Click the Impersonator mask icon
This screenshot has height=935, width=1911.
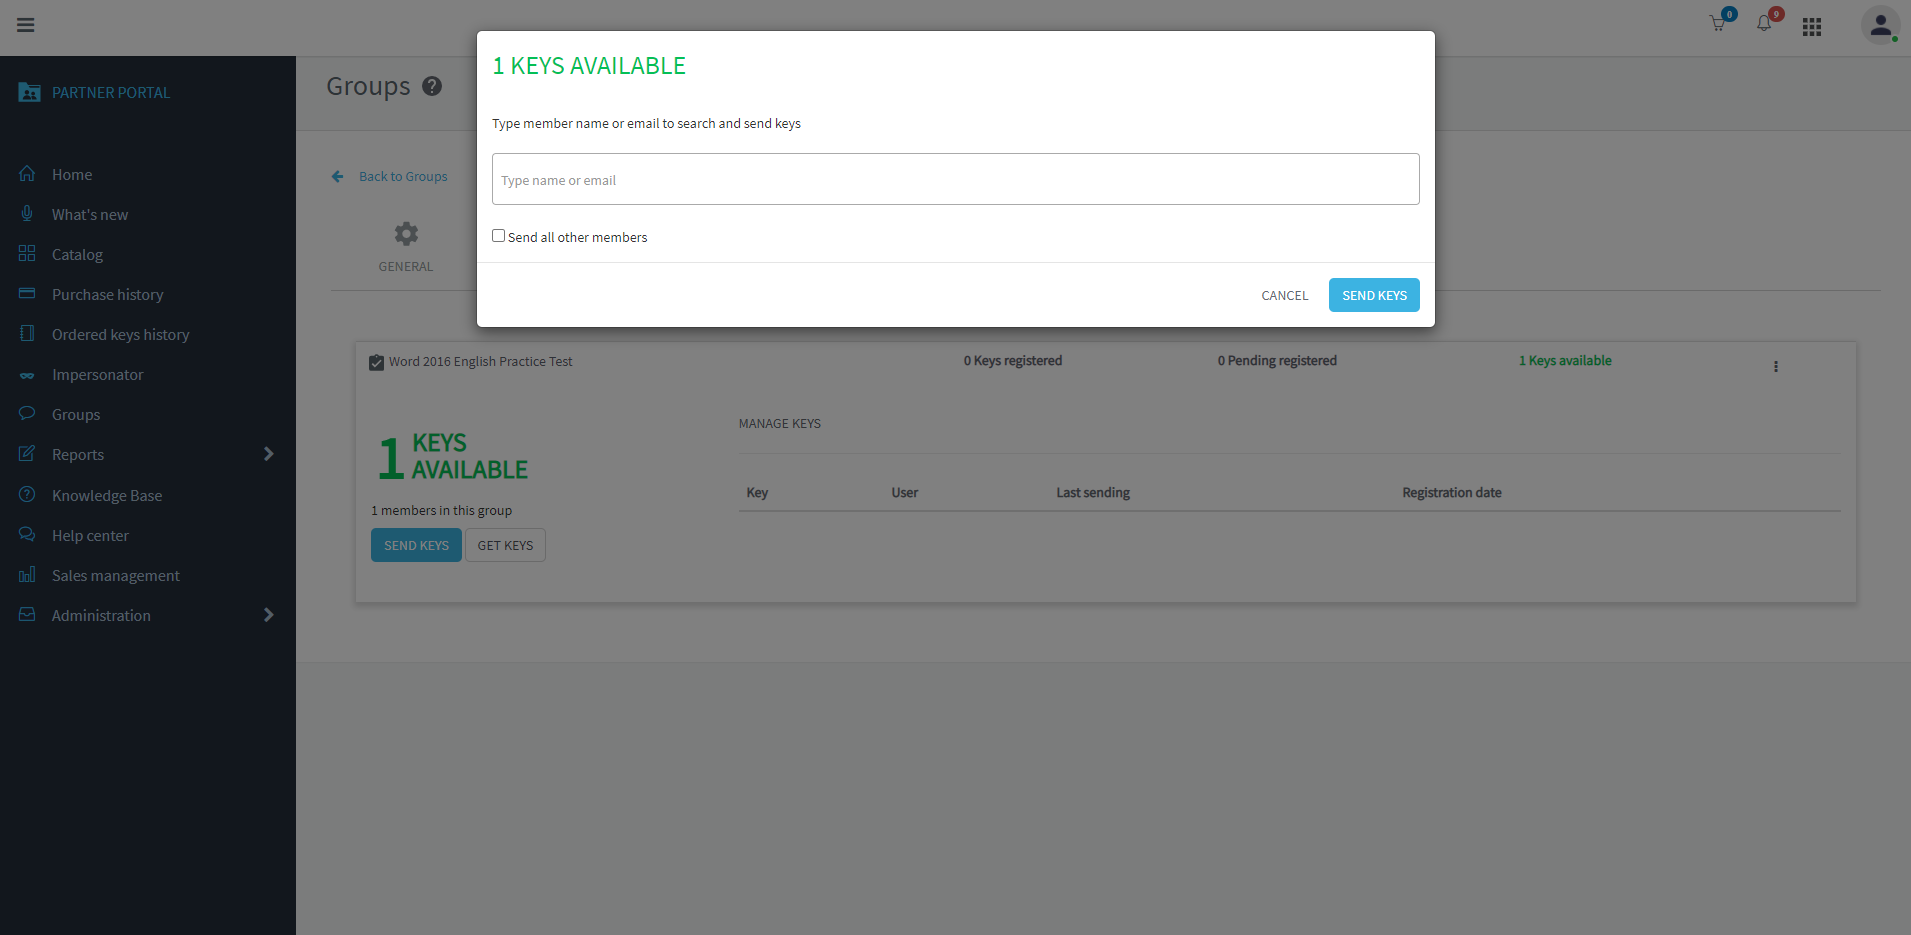27,376
